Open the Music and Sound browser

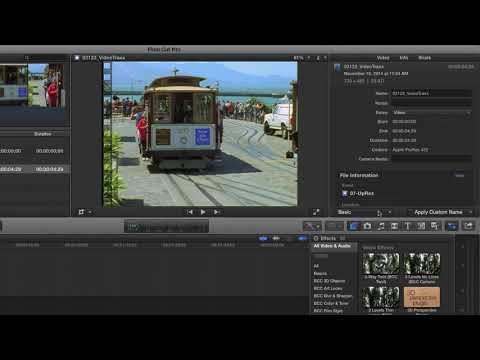(381, 226)
